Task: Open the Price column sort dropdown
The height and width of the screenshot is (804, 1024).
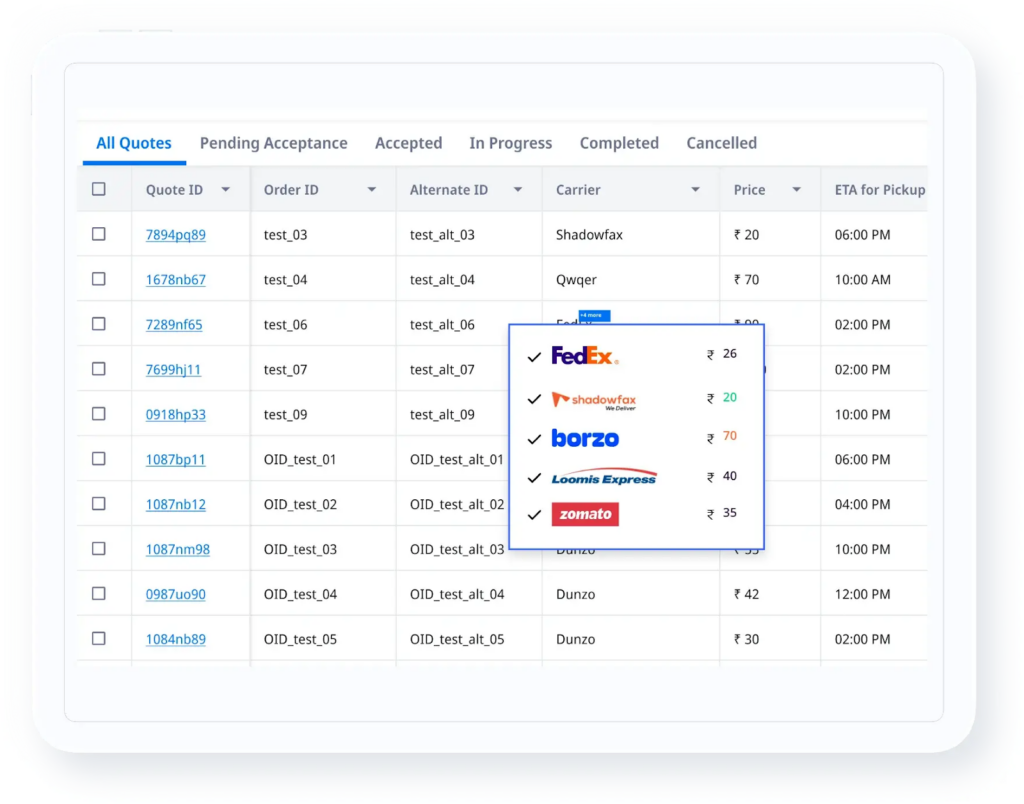Action: pyautogui.click(x=796, y=189)
